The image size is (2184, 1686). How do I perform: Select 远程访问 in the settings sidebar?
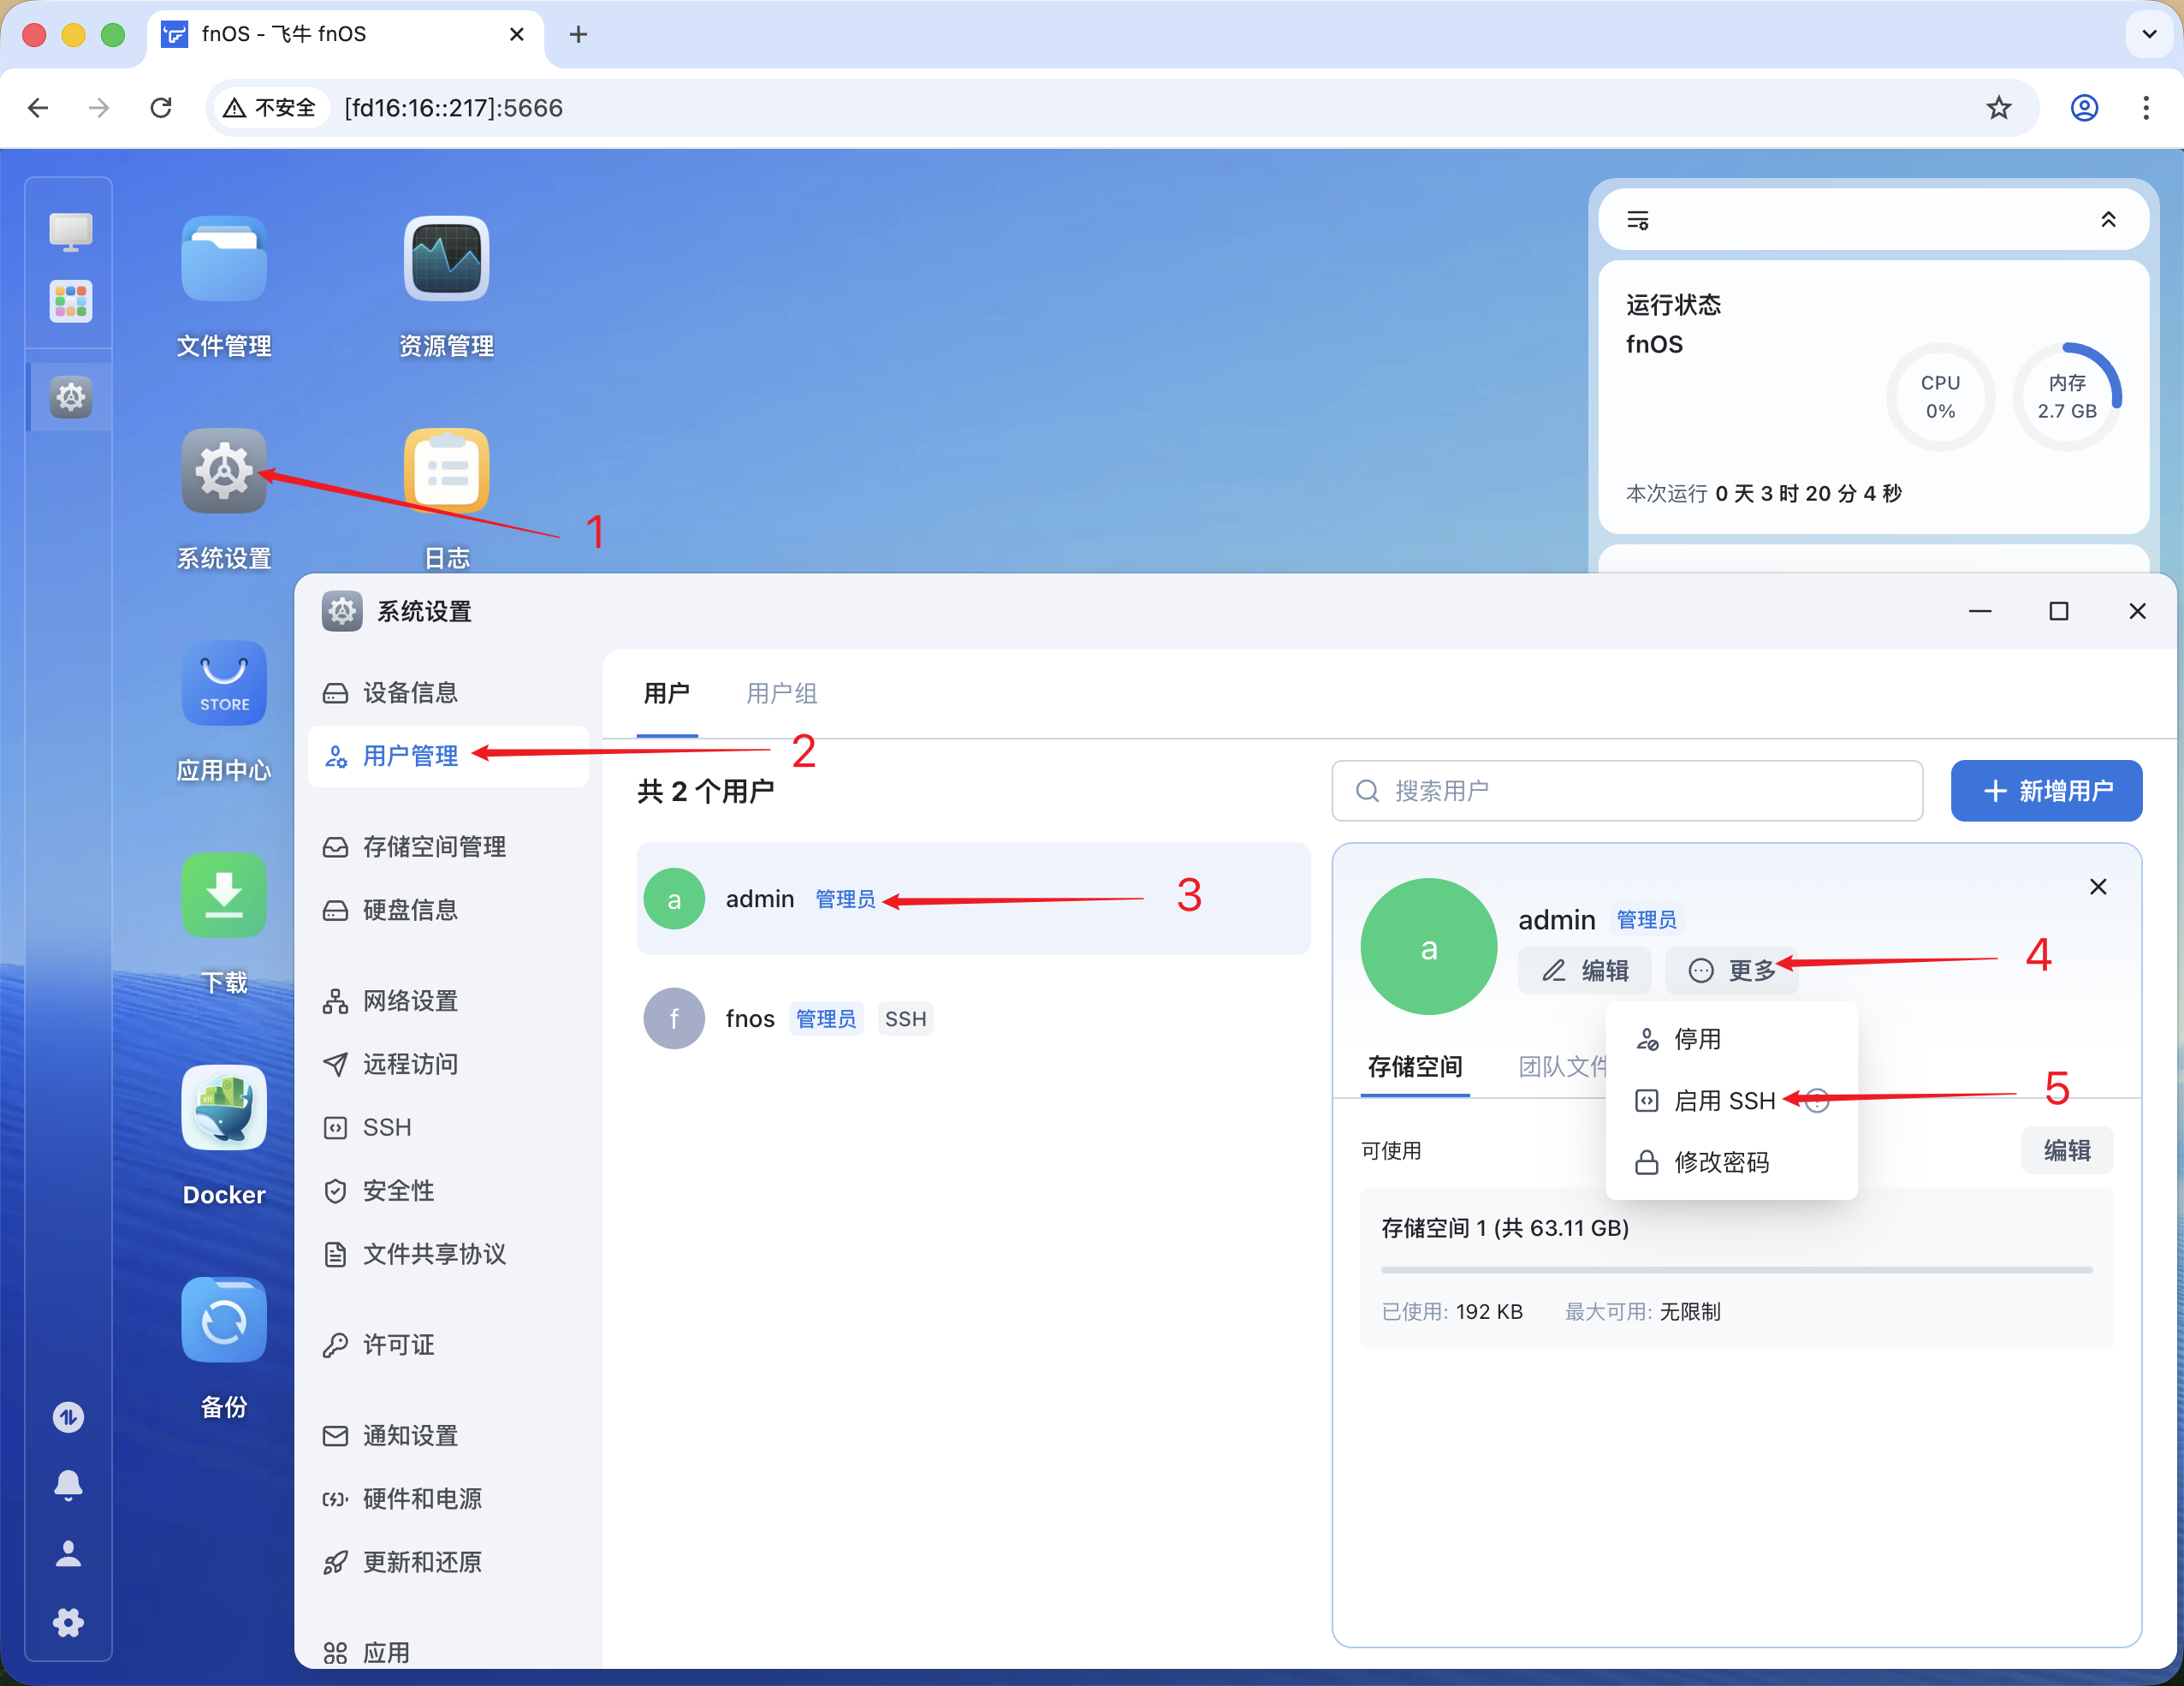[410, 1064]
